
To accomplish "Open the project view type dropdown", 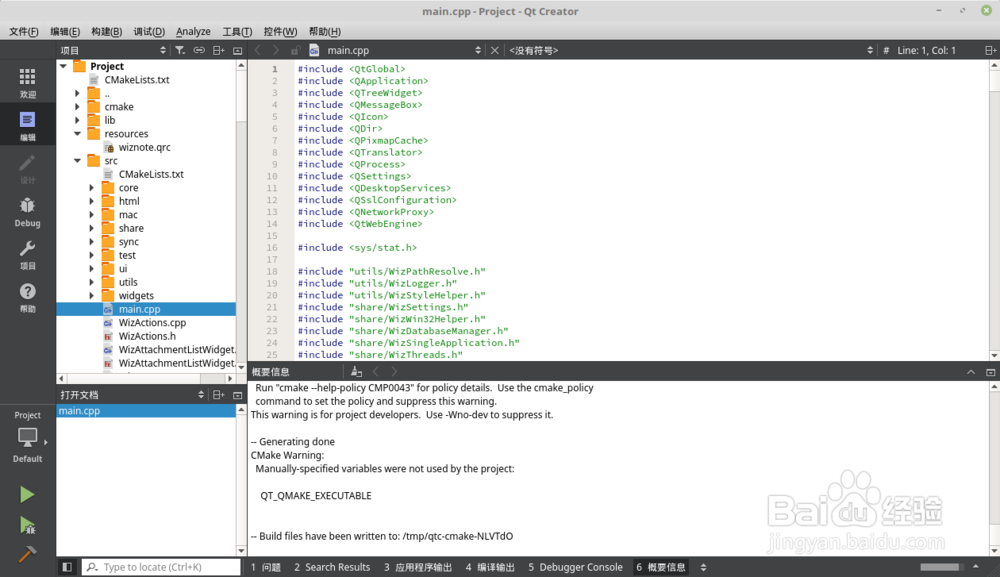I will 114,50.
